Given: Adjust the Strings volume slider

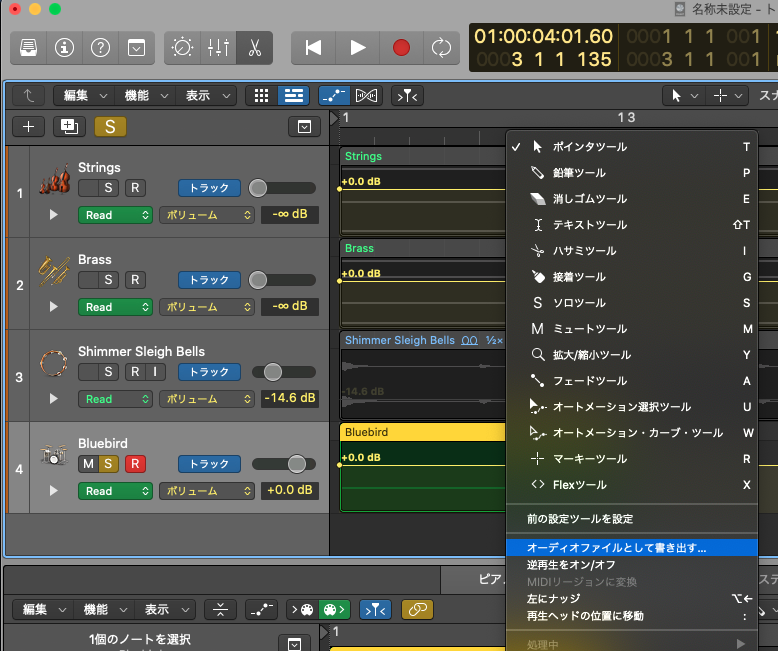Looking at the screenshot, I should click(x=258, y=188).
